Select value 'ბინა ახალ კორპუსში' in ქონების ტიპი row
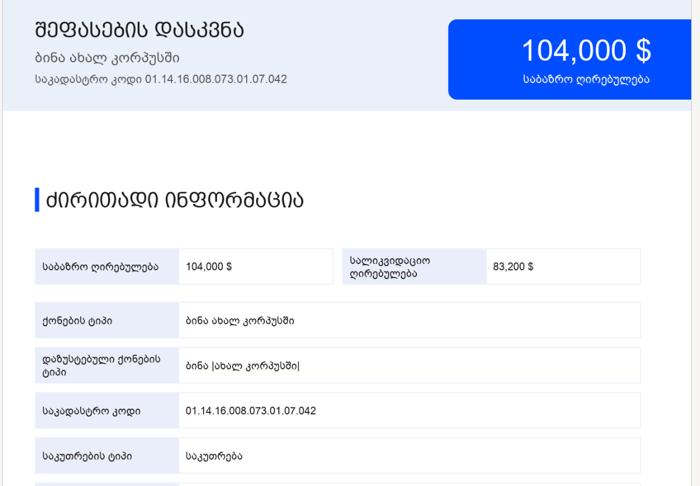 (240, 321)
